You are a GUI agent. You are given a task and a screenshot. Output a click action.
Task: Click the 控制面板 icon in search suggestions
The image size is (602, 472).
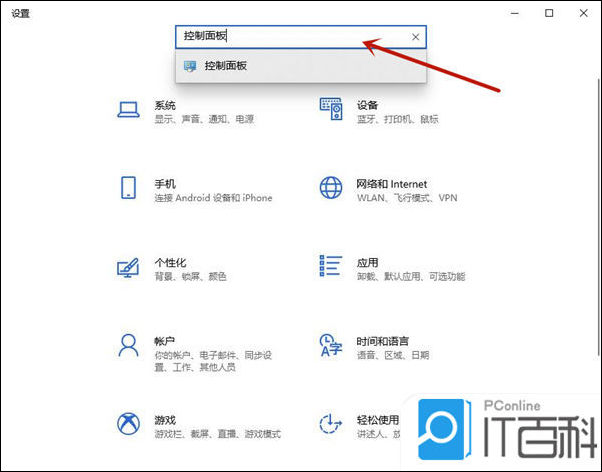coord(190,66)
